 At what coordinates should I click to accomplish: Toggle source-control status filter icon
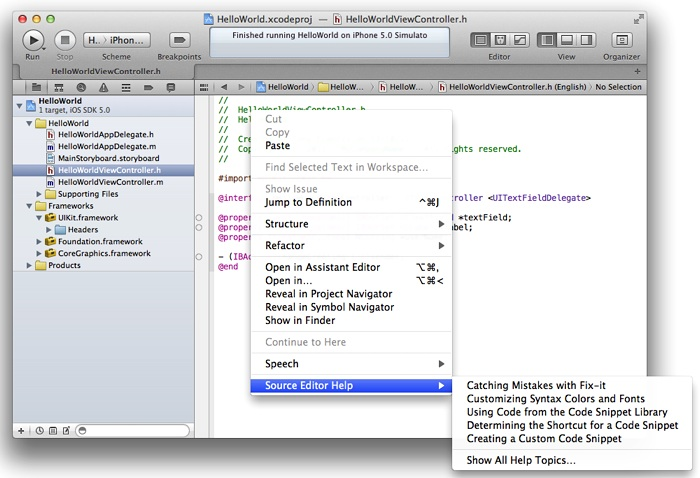(x=53, y=431)
